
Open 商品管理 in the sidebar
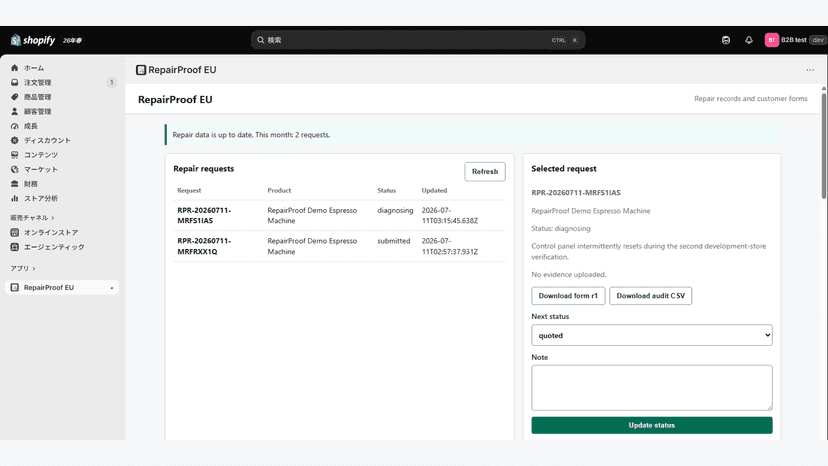(x=37, y=97)
